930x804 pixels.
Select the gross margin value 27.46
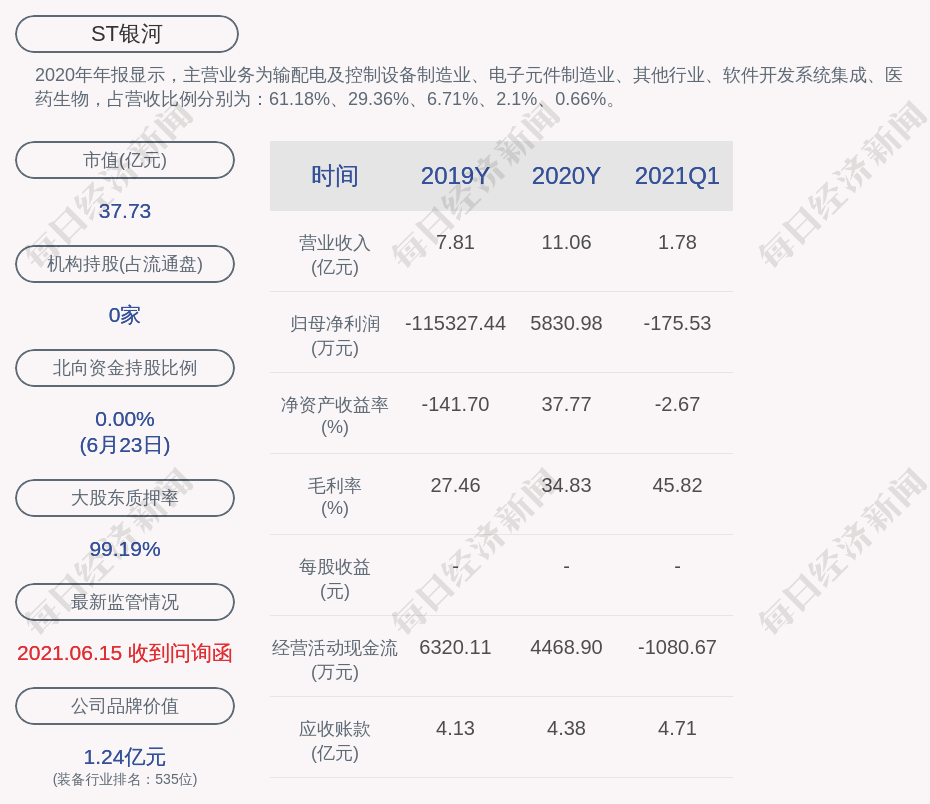(456, 486)
